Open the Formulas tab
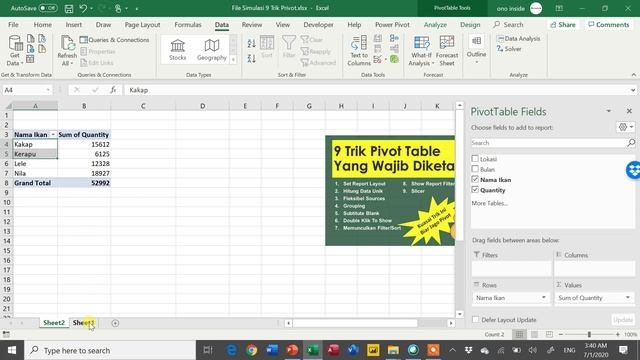Viewport: 640px width, 360px height. click(x=188, y=24)
